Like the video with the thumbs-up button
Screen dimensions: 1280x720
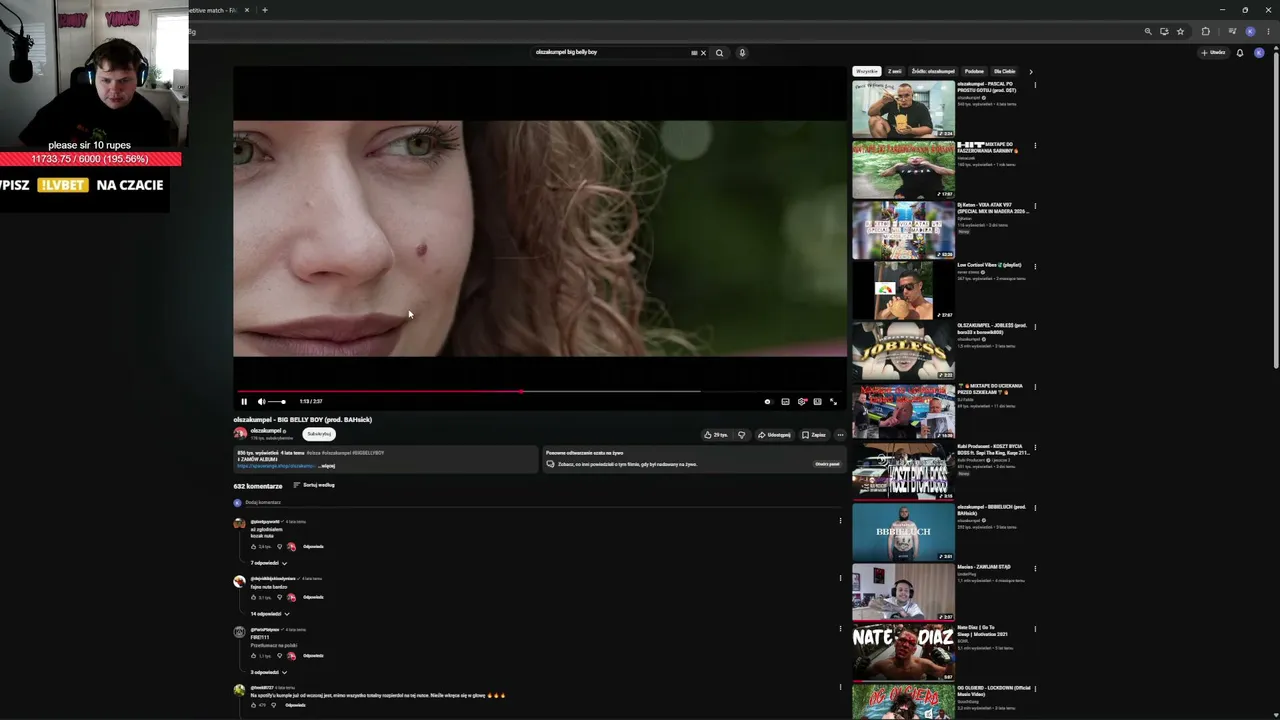tap(715, 435)
